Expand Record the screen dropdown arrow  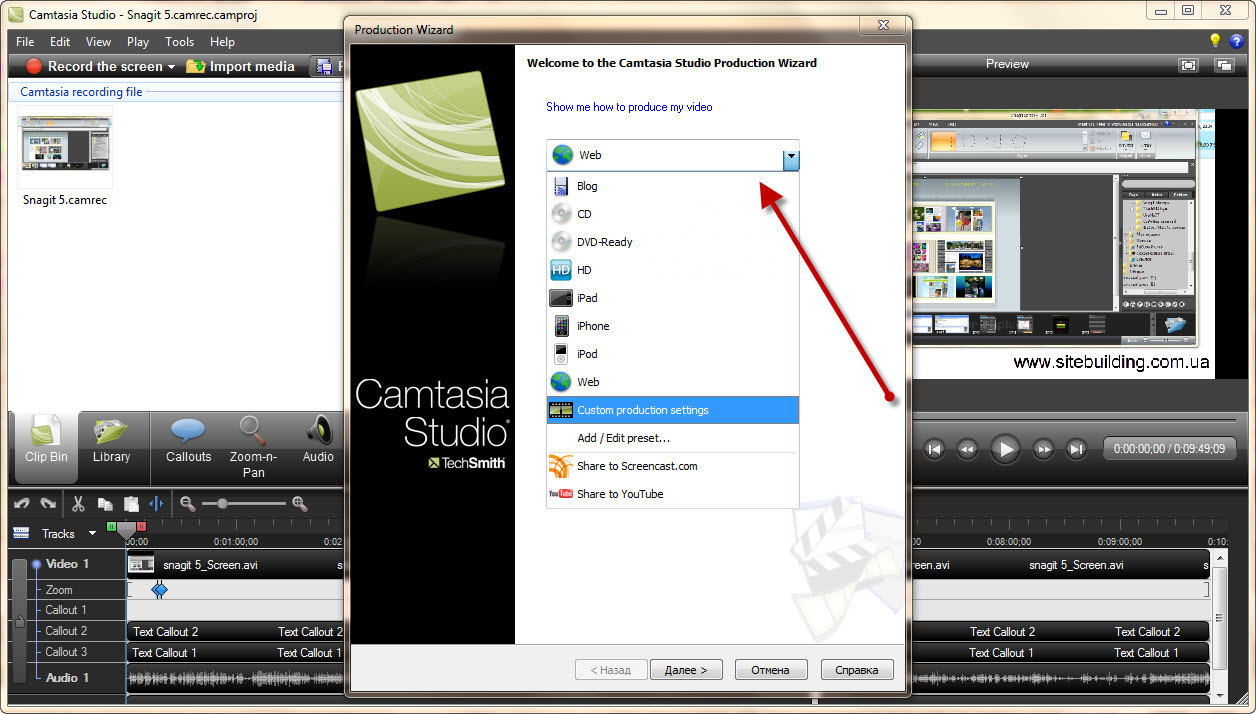coord(171,67)
